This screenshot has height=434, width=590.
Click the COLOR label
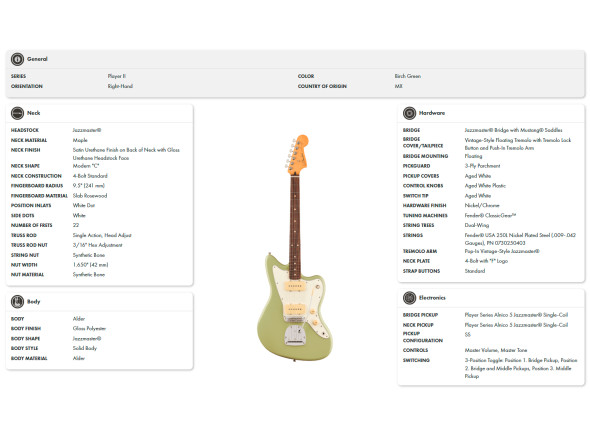[x=306, y=76]
